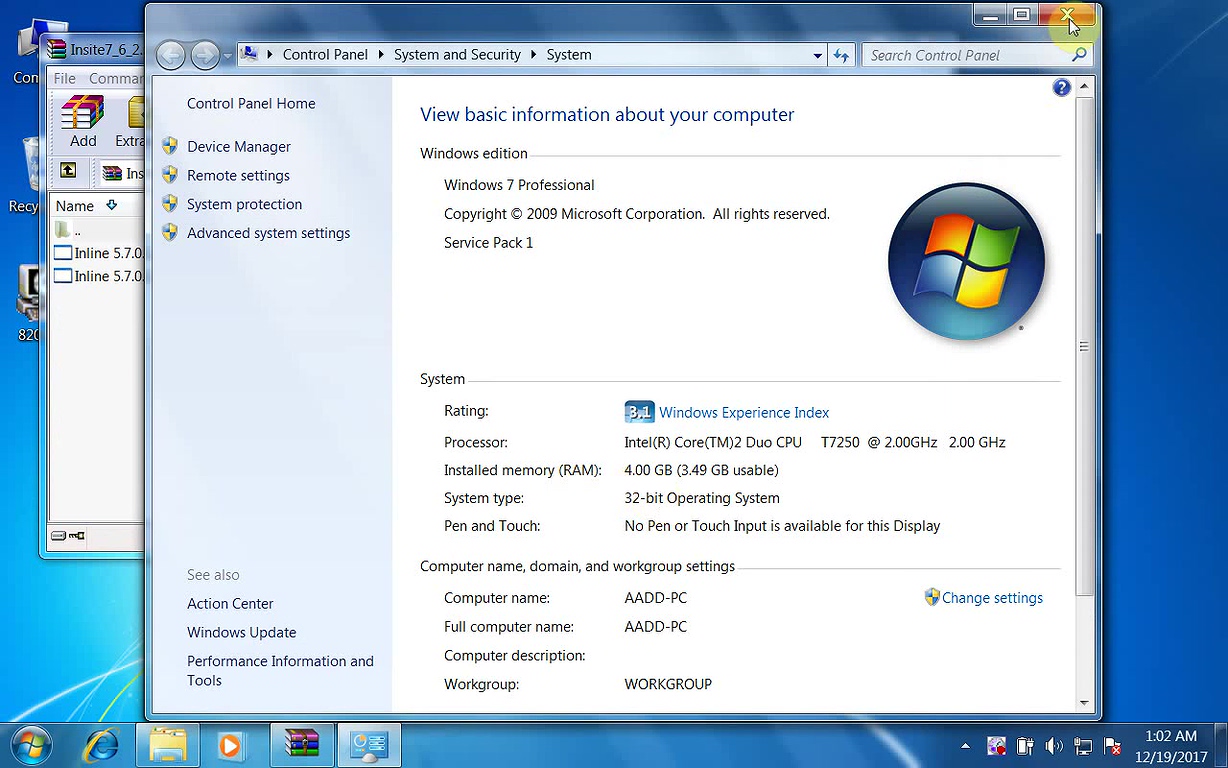Viewport: 1228px width, 768px height.
Task: Click System and Security breadcrumb
Action: click(457, 55)
